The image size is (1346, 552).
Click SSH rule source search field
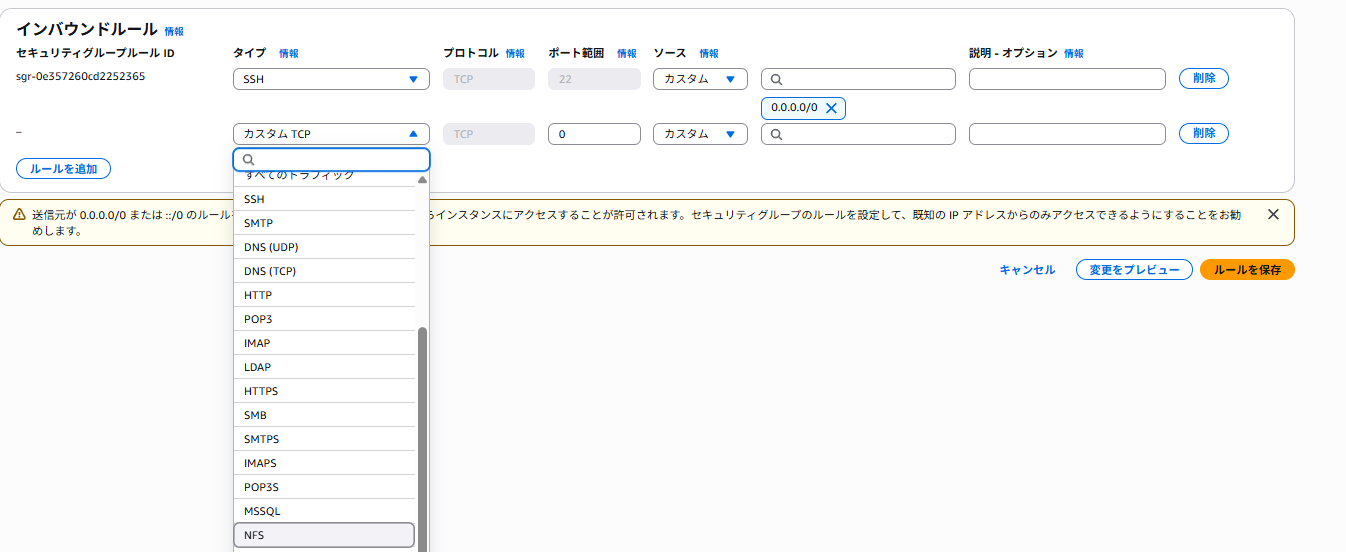[x=858, y=79]
